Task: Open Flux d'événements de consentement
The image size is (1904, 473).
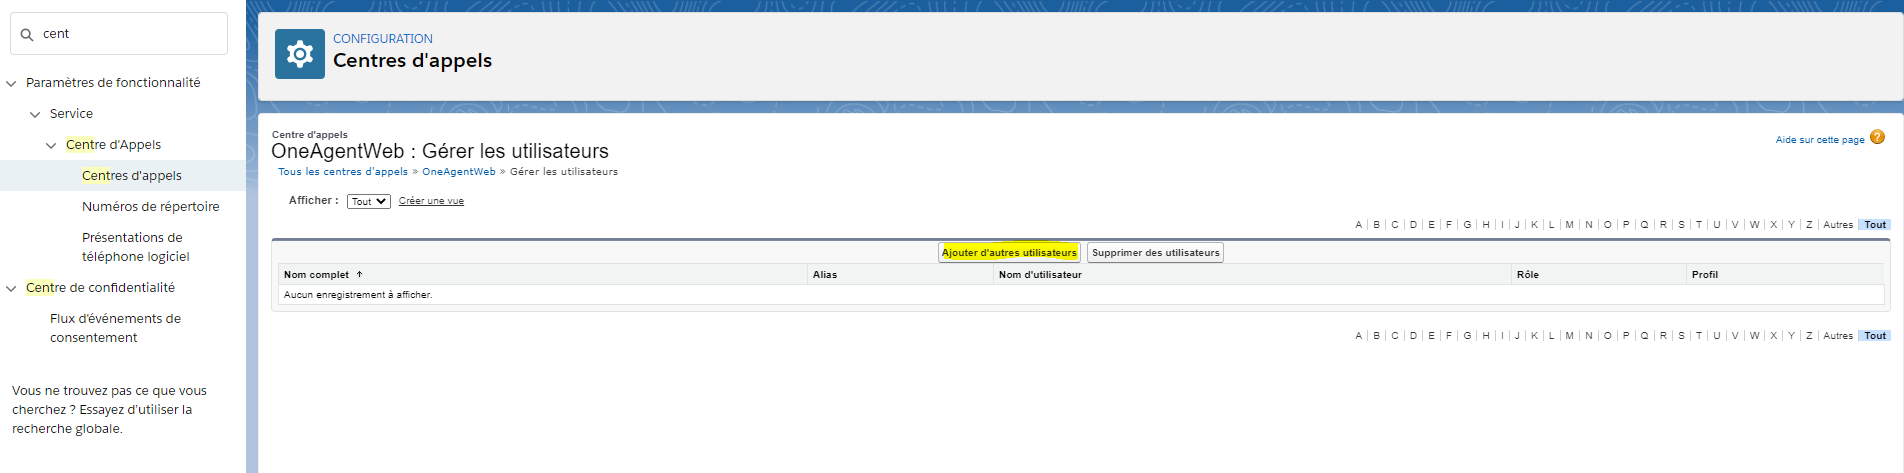Action: (x=115, y=328)
